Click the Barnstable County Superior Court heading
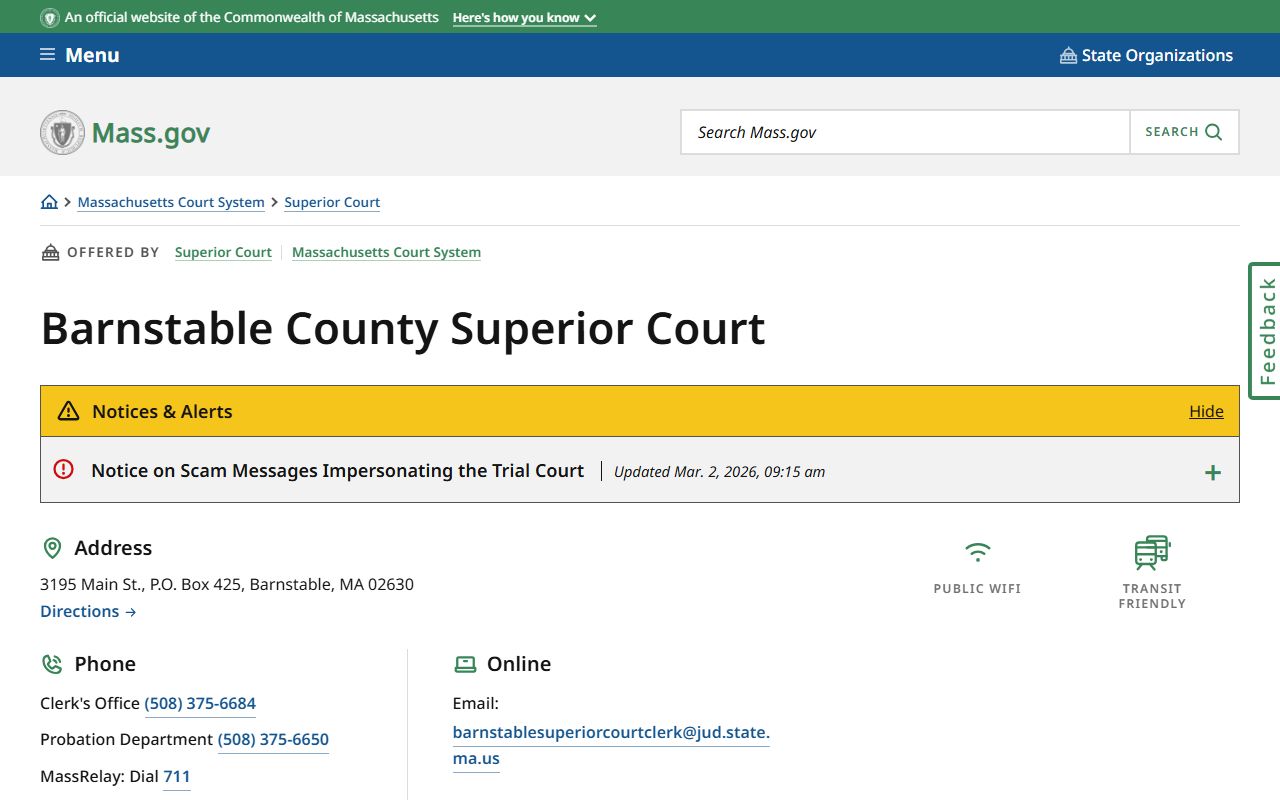This screenshot has width=1280, height=800. click(x=403, y=328)
